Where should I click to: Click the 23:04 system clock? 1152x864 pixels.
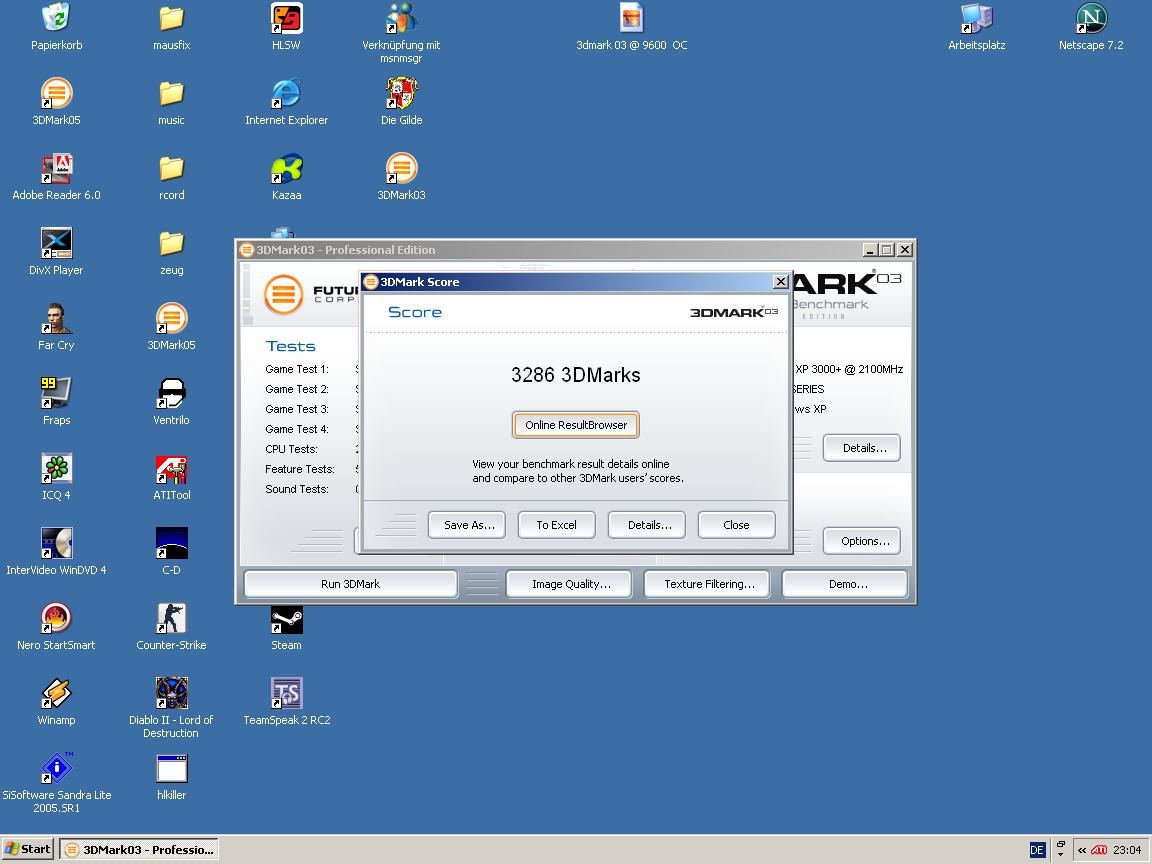1127,850
